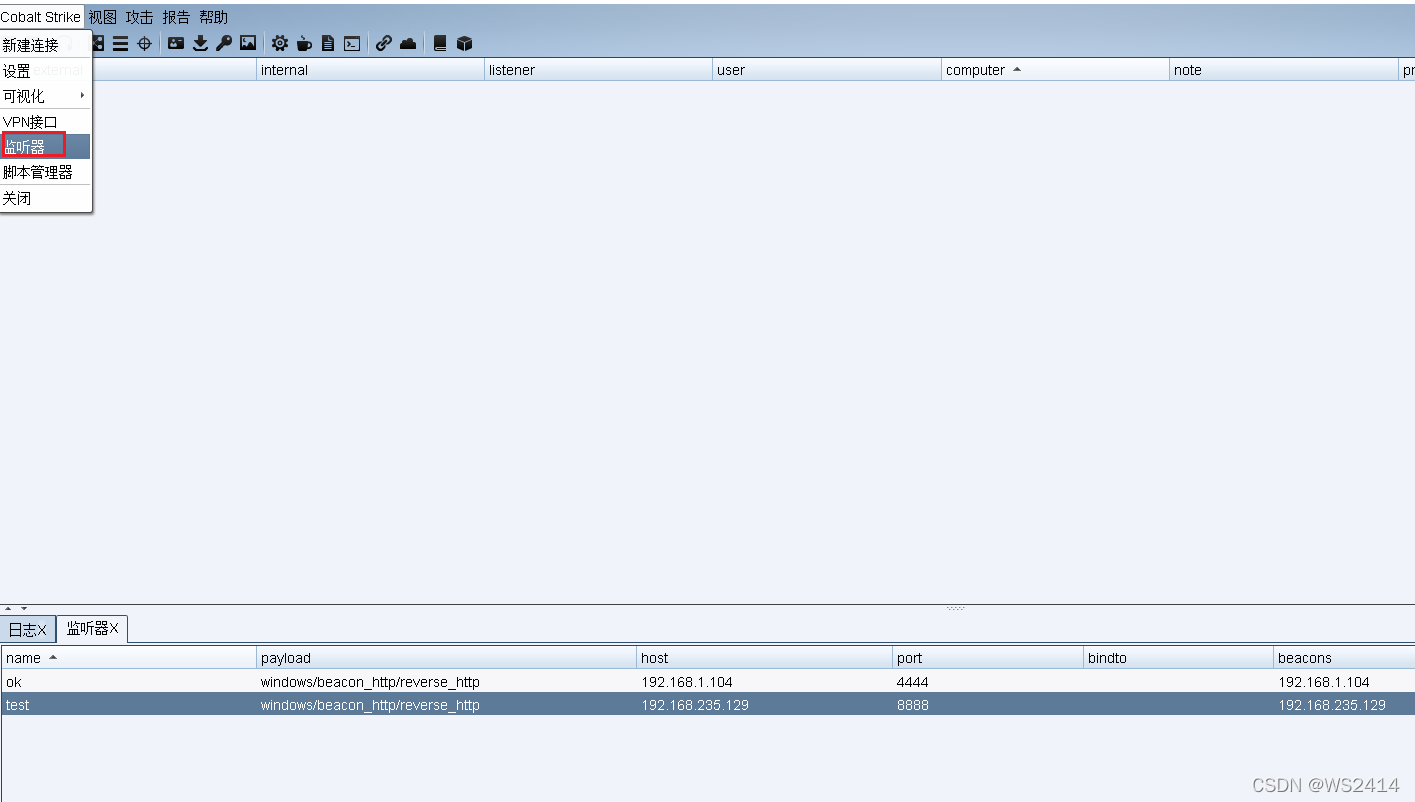This screenshot has width=1415, height=802.
Task: Open the keystrokes key icon
Action: (224, 43)
